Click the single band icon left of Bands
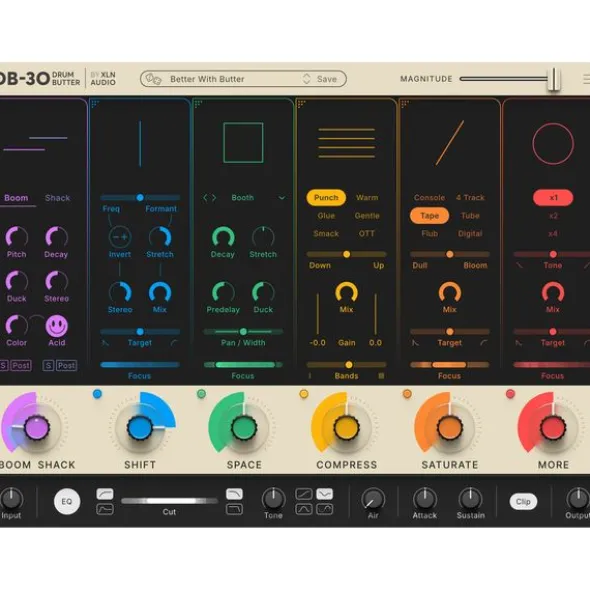Viewport: 590px width, 591px height. click(x=310, y=376)
